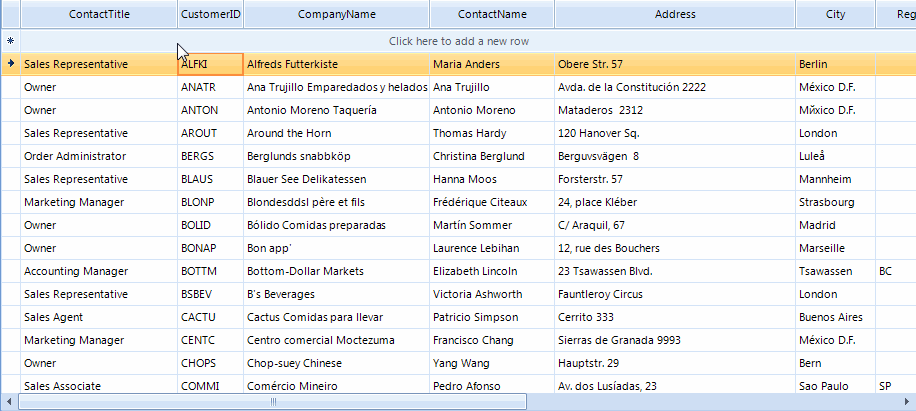Sort by the ContactTitle column header
Image resolution: width=916 pixels, height=411 pixels.
(98, 15)
